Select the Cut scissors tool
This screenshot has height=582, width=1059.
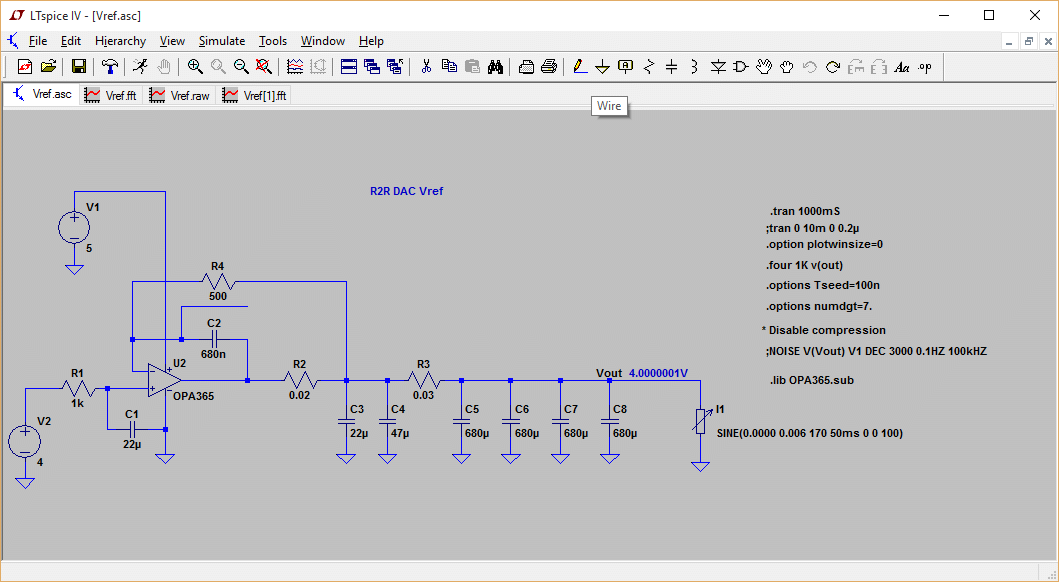point(426,67)
